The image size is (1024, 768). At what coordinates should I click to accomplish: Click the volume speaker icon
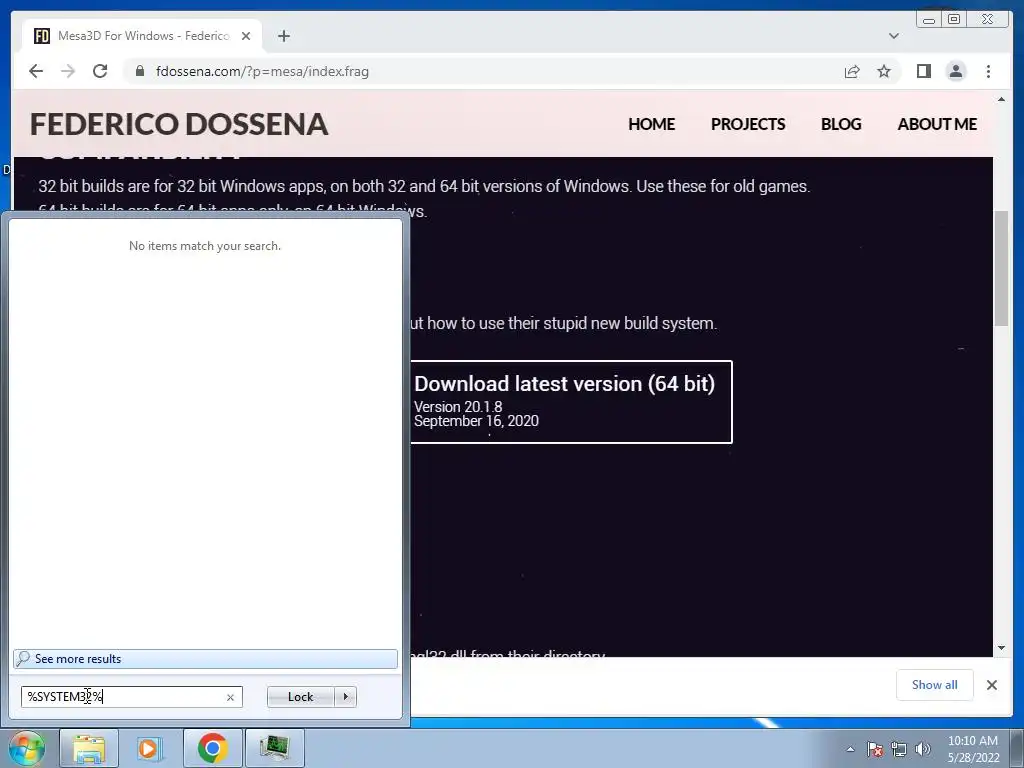[923, 749]
